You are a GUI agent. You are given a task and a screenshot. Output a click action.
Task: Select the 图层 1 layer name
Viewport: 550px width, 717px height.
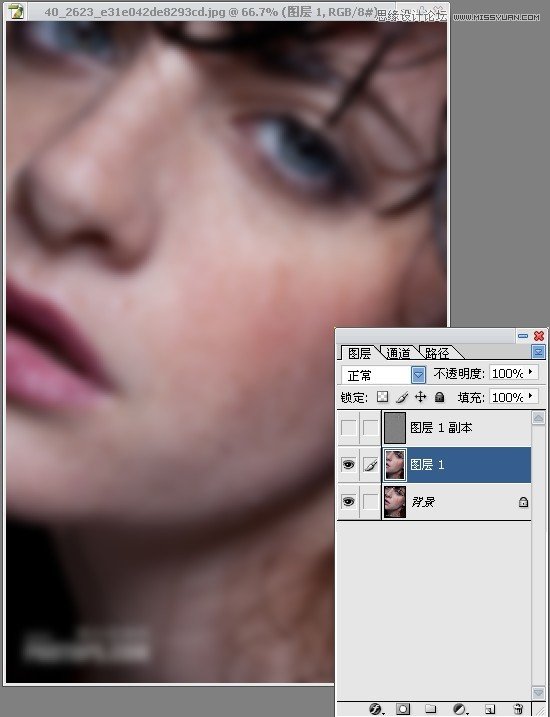(427, 465)
